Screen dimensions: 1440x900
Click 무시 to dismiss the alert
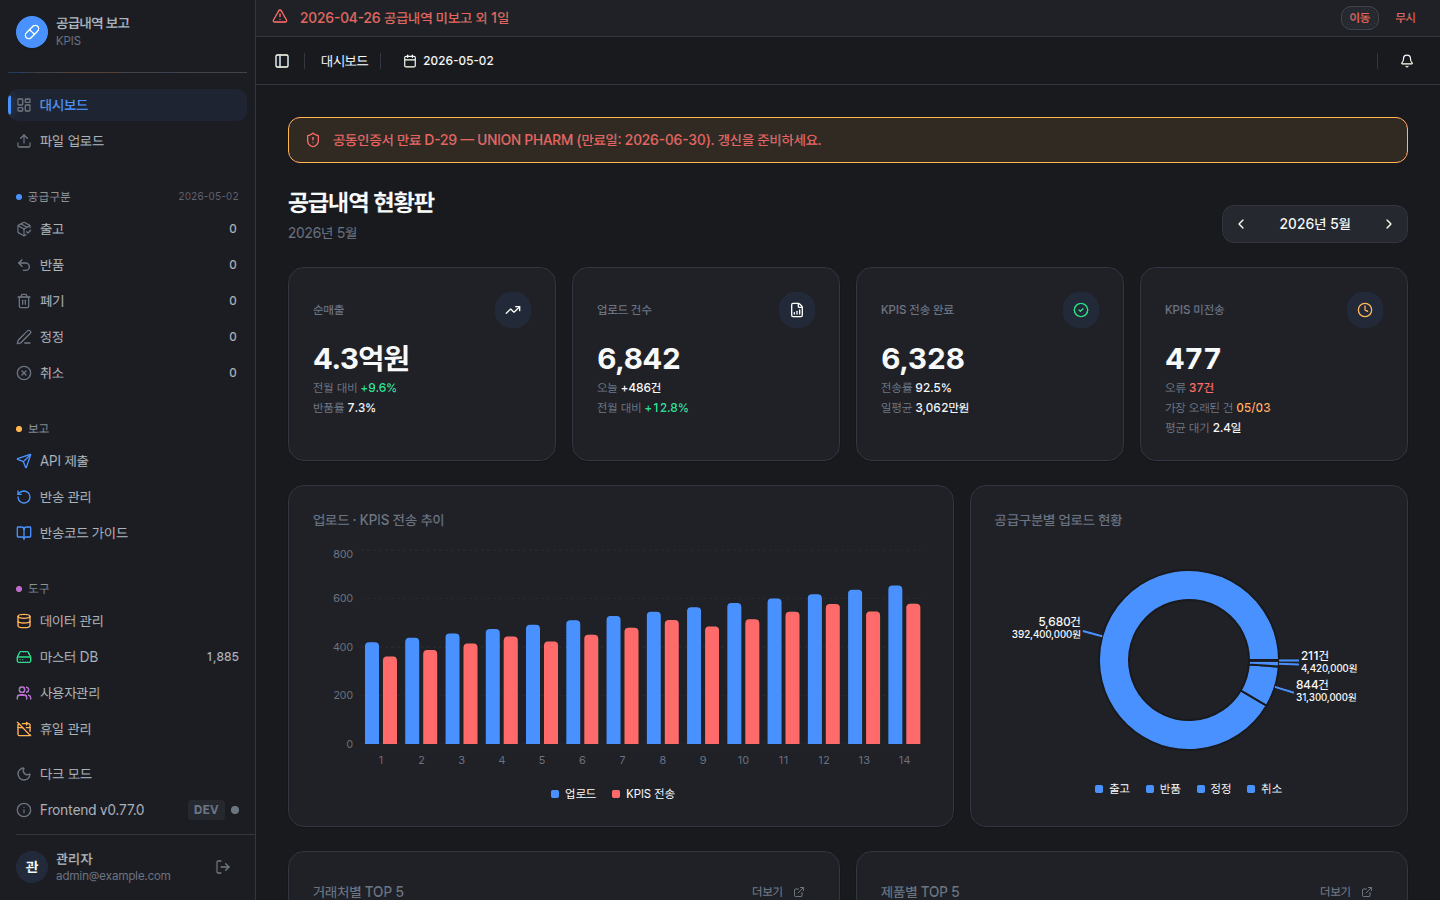pos(1406,18)
